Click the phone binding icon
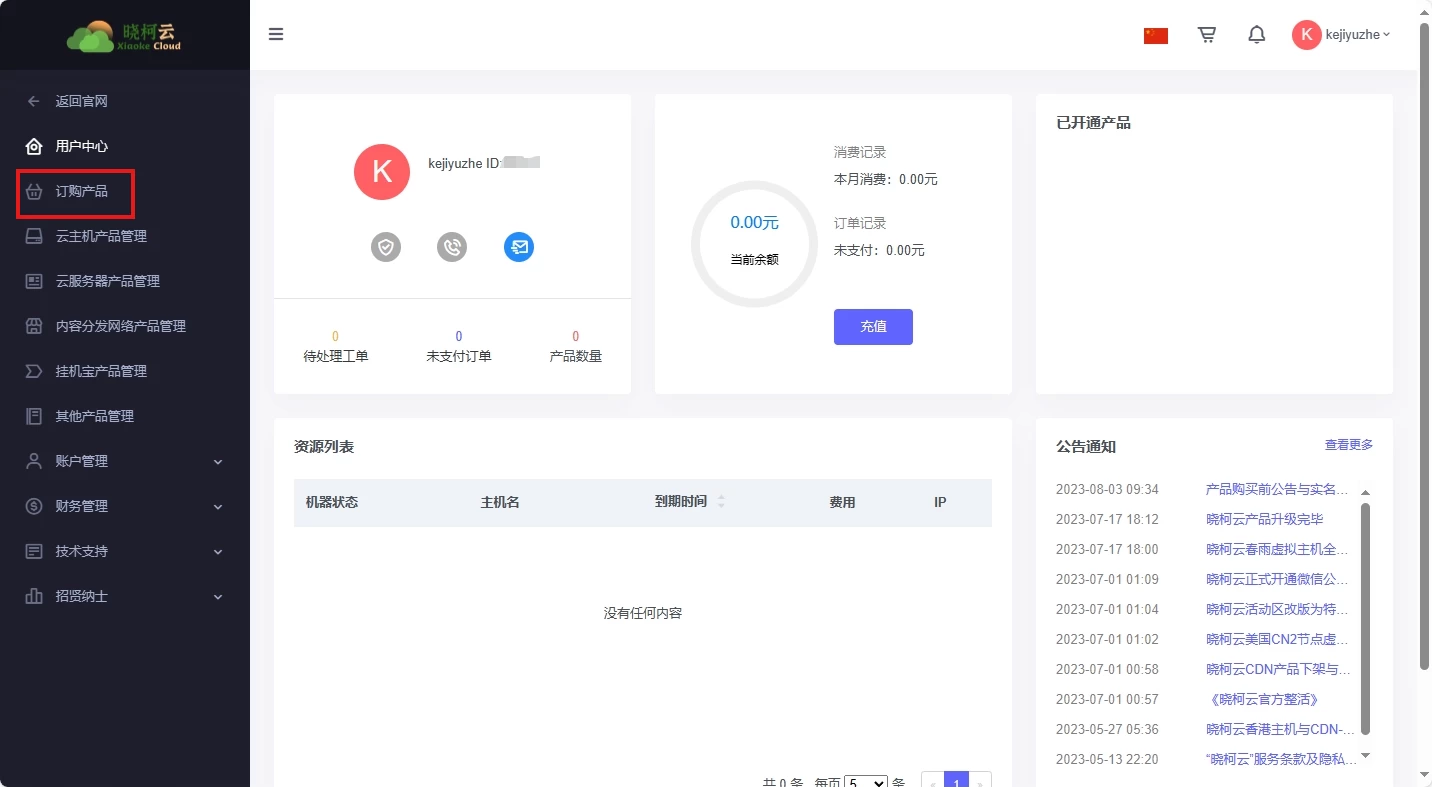 tap(452, 247)
